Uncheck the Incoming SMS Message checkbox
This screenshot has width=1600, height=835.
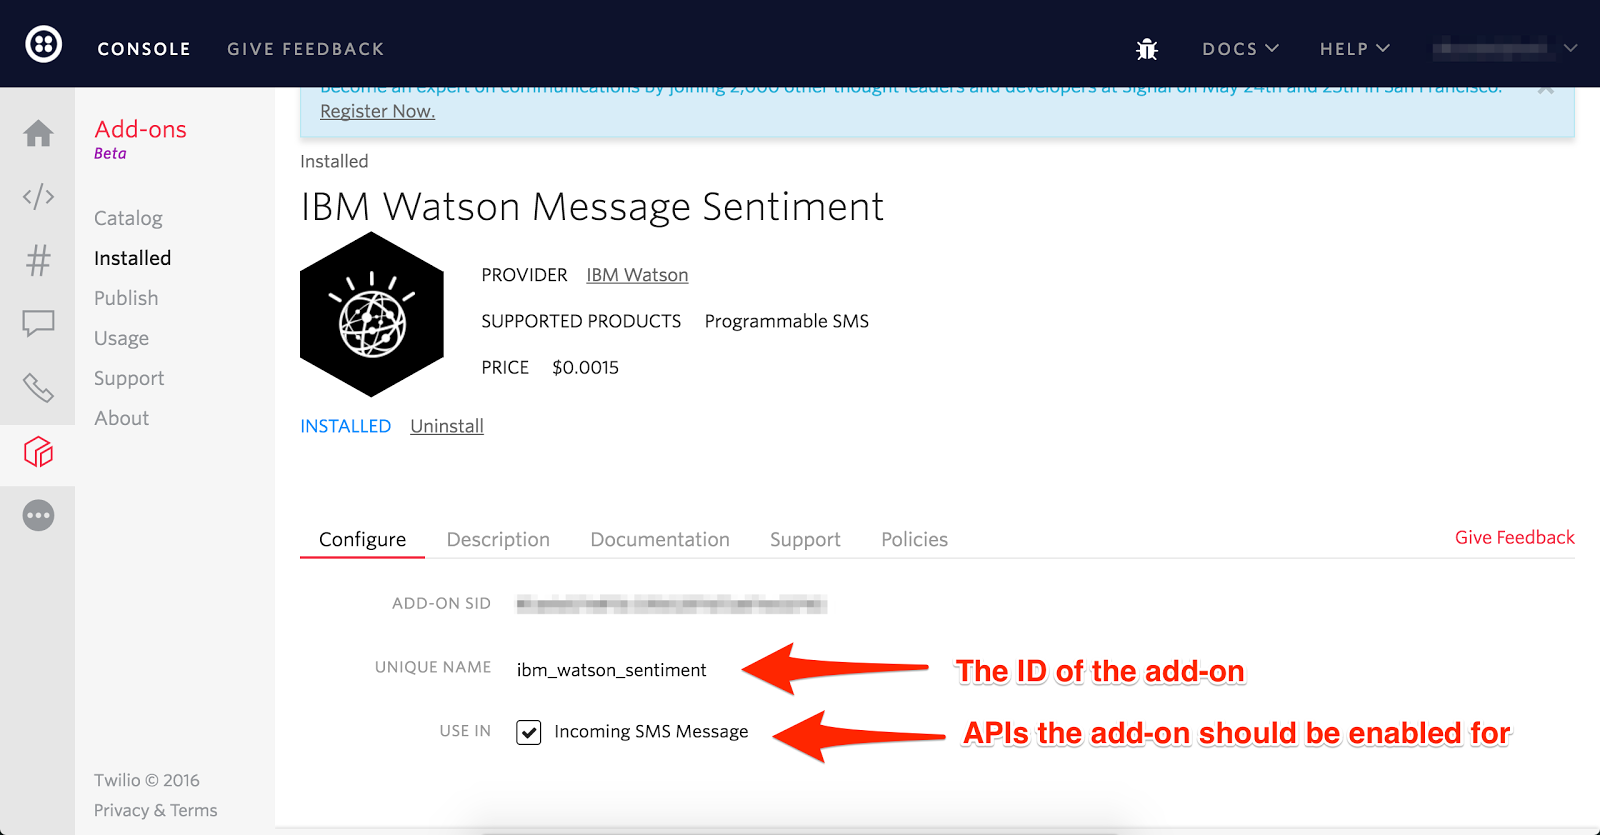click(x=528, y=732)
